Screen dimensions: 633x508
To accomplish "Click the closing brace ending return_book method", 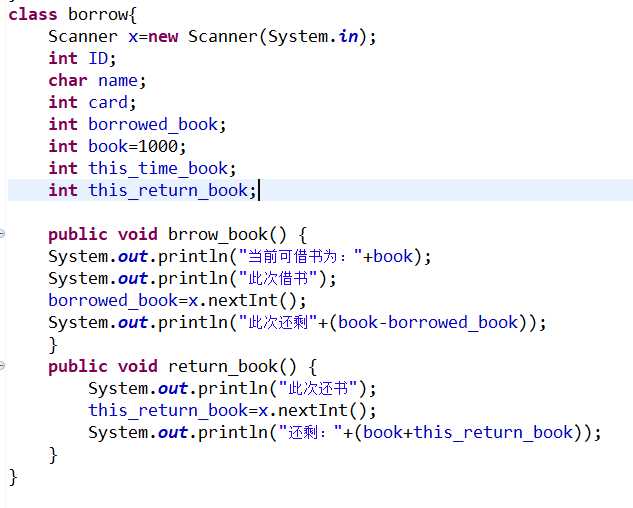I will (x=53, y=455).
